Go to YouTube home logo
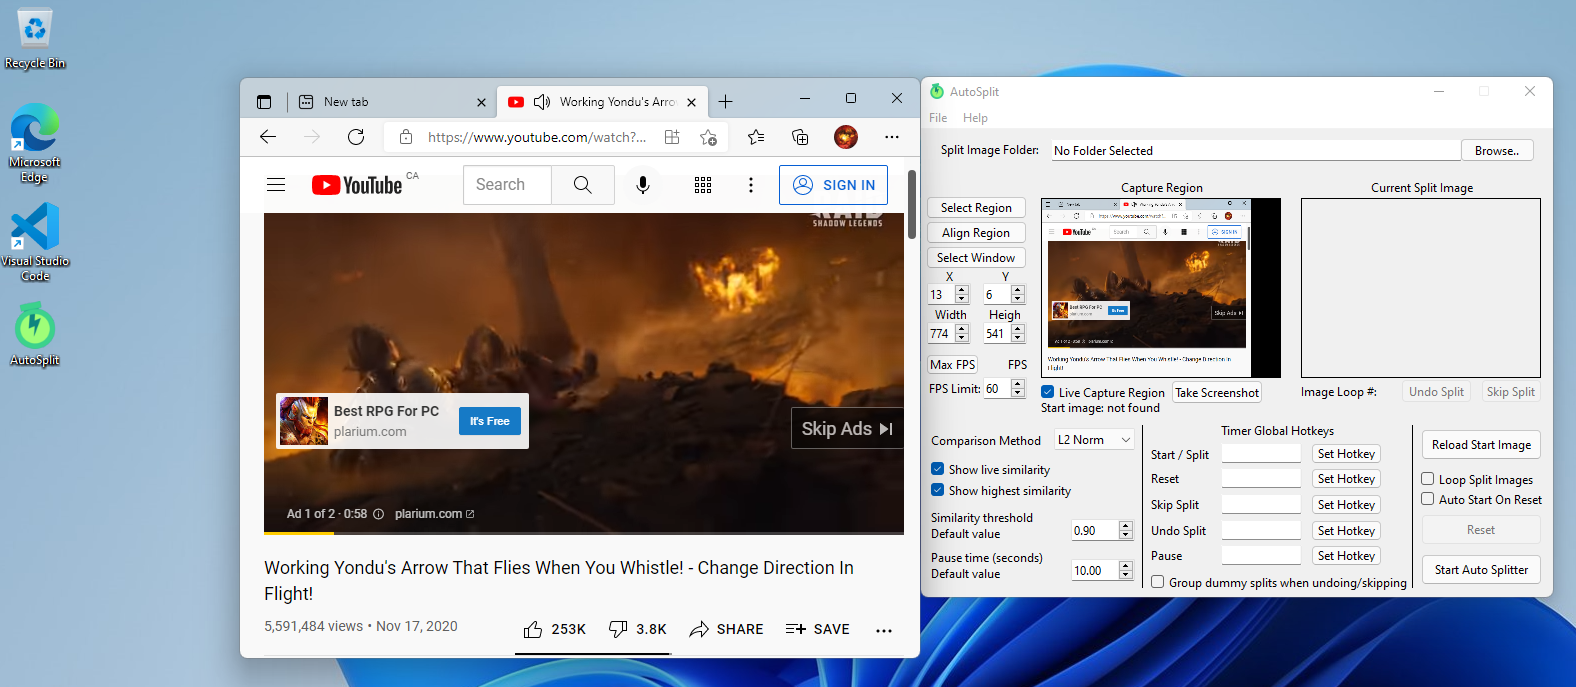Screen dimensions: 1576x687 tap(357, 185)
